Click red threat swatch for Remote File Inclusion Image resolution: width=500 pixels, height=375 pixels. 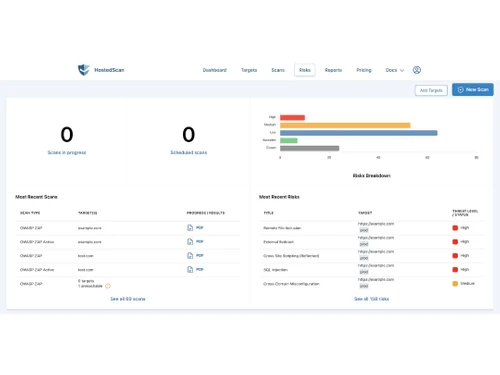(x=455, y=228)
